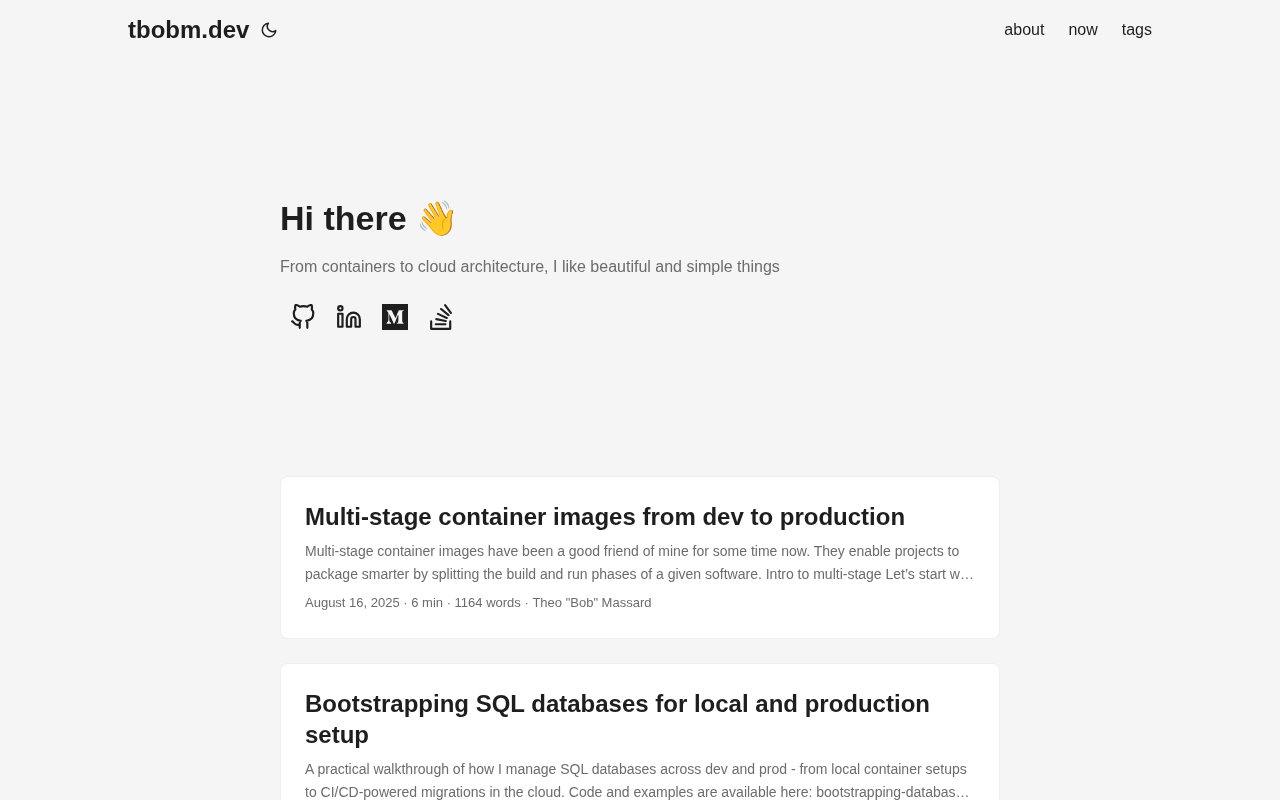The width and height of the screenshot is (1280, 800).
Task: Open the now page
Action: [x=1083, y=30]
